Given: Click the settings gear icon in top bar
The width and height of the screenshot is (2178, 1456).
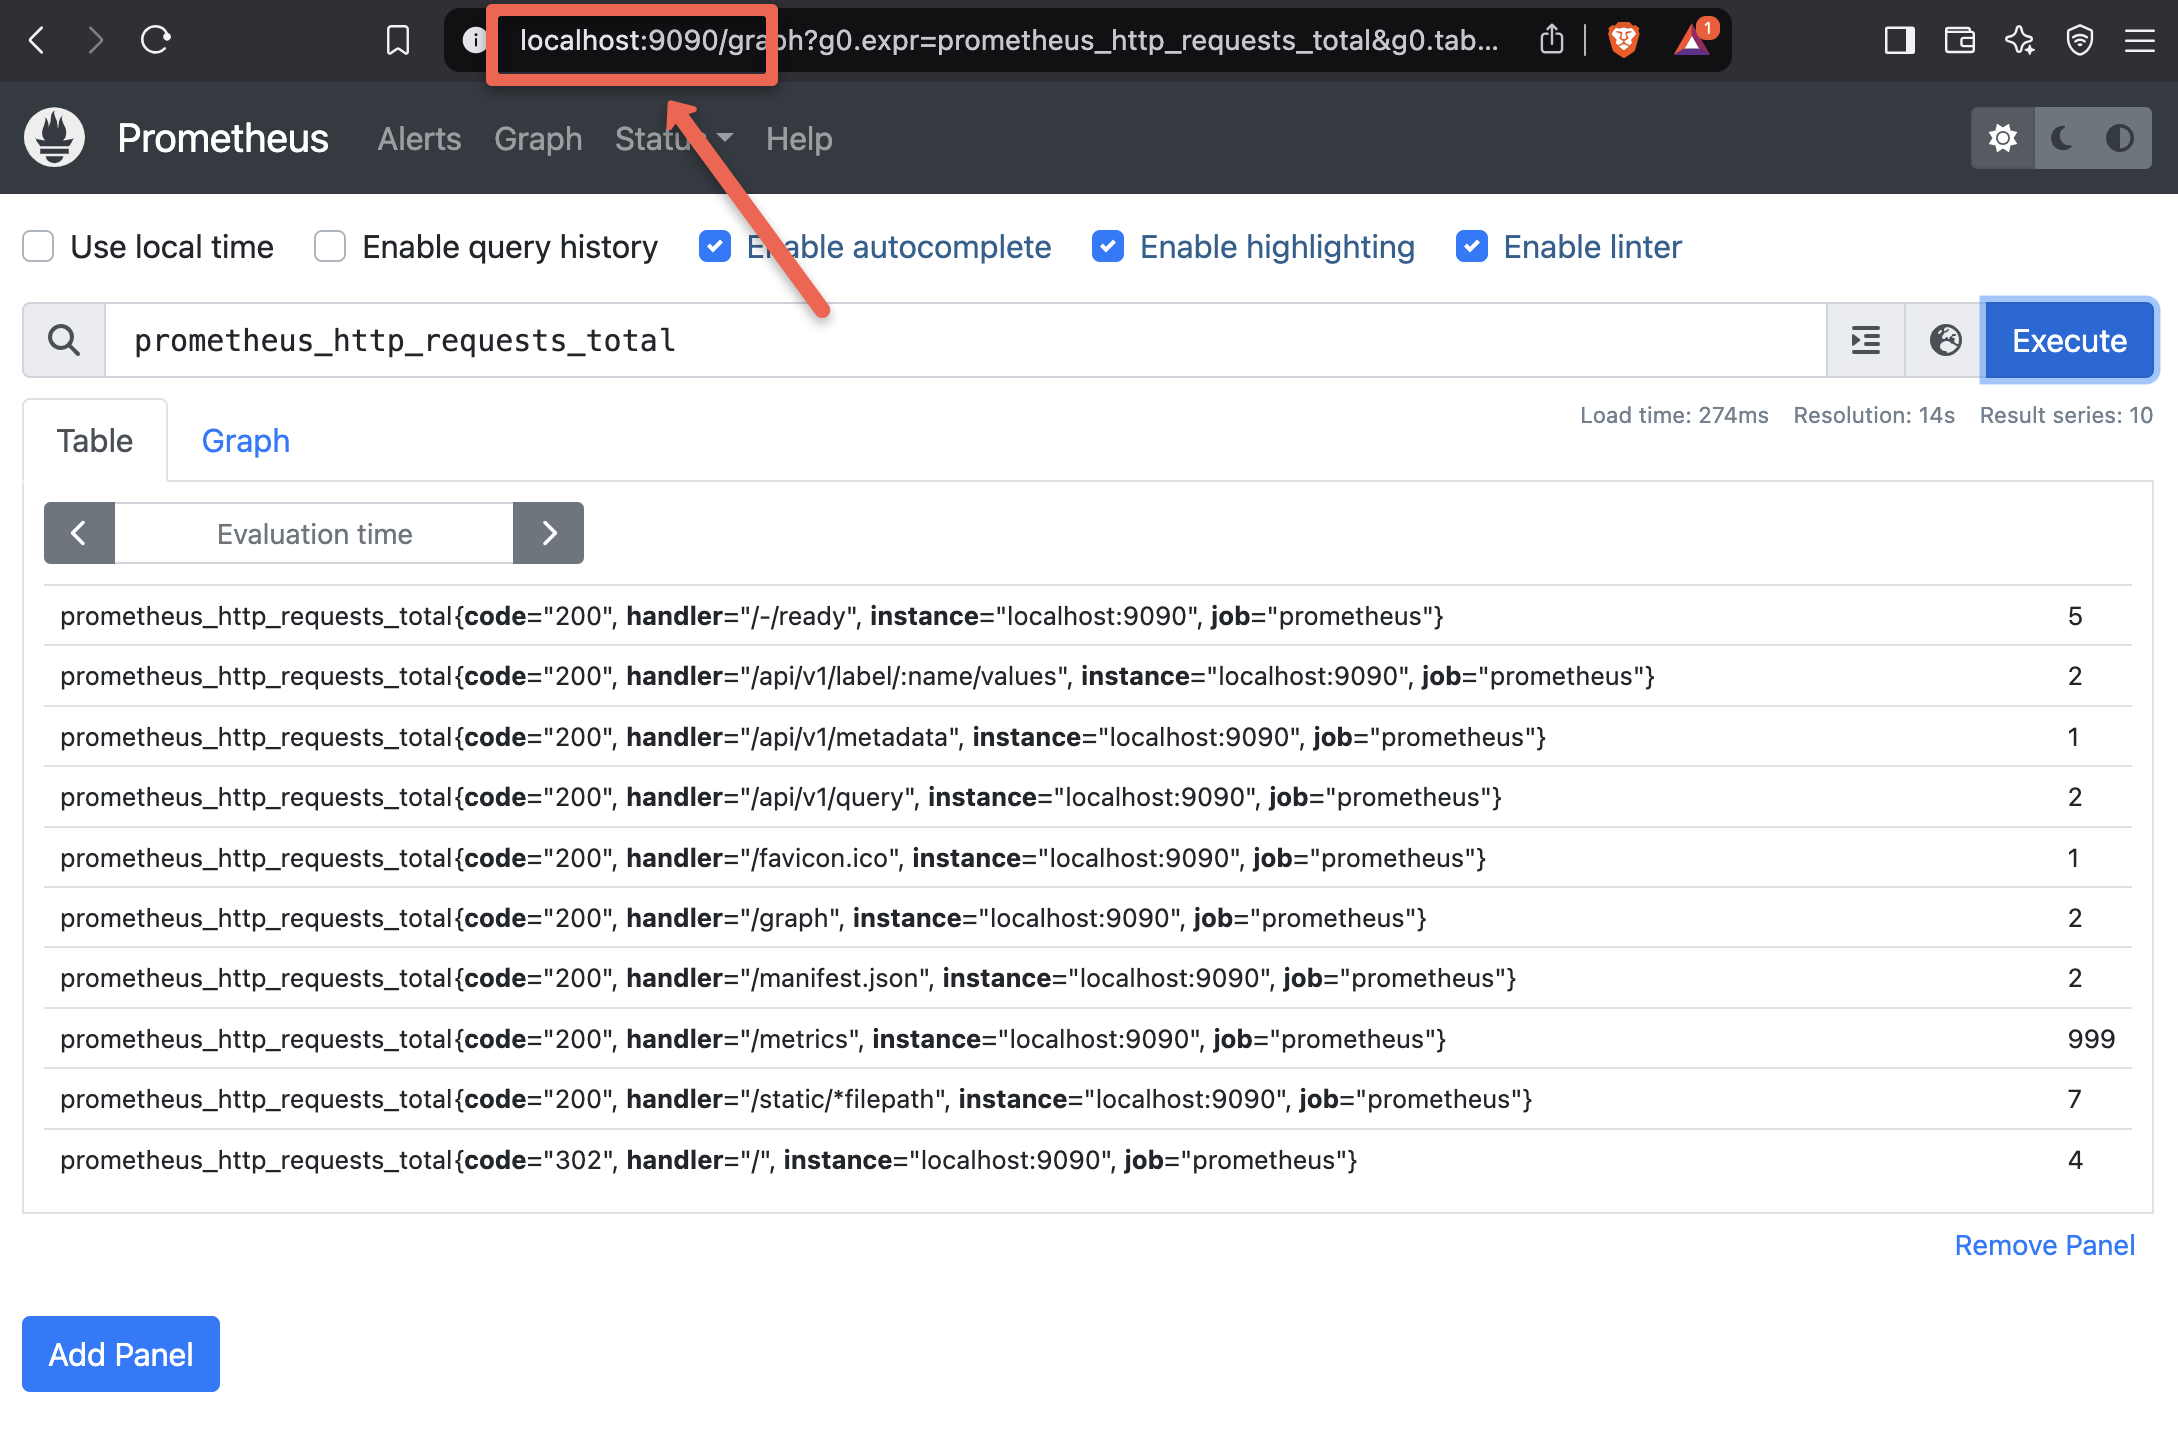Looking at the screenshot, I should pos(2001,136).
